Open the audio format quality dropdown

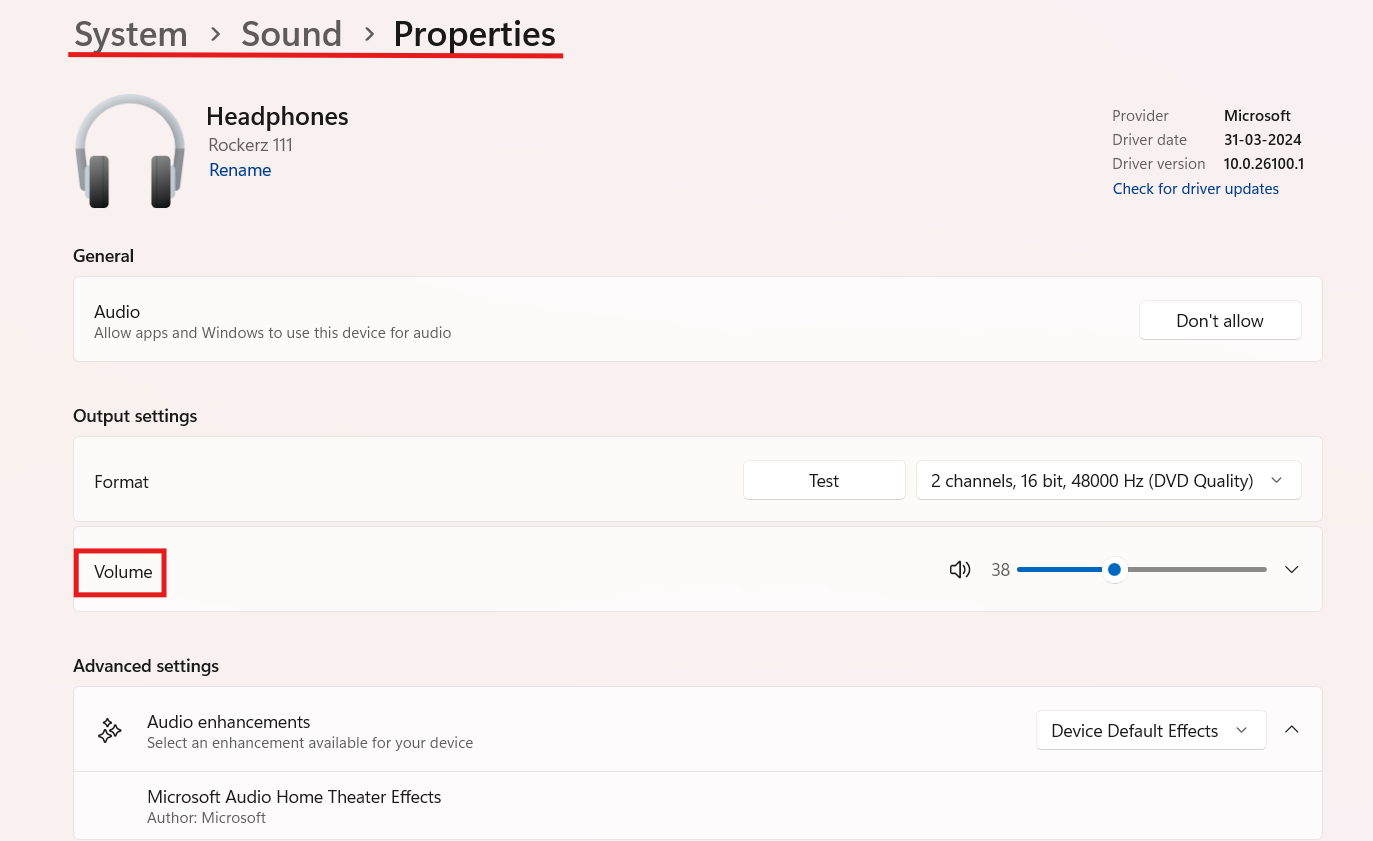pos(1108,481)
